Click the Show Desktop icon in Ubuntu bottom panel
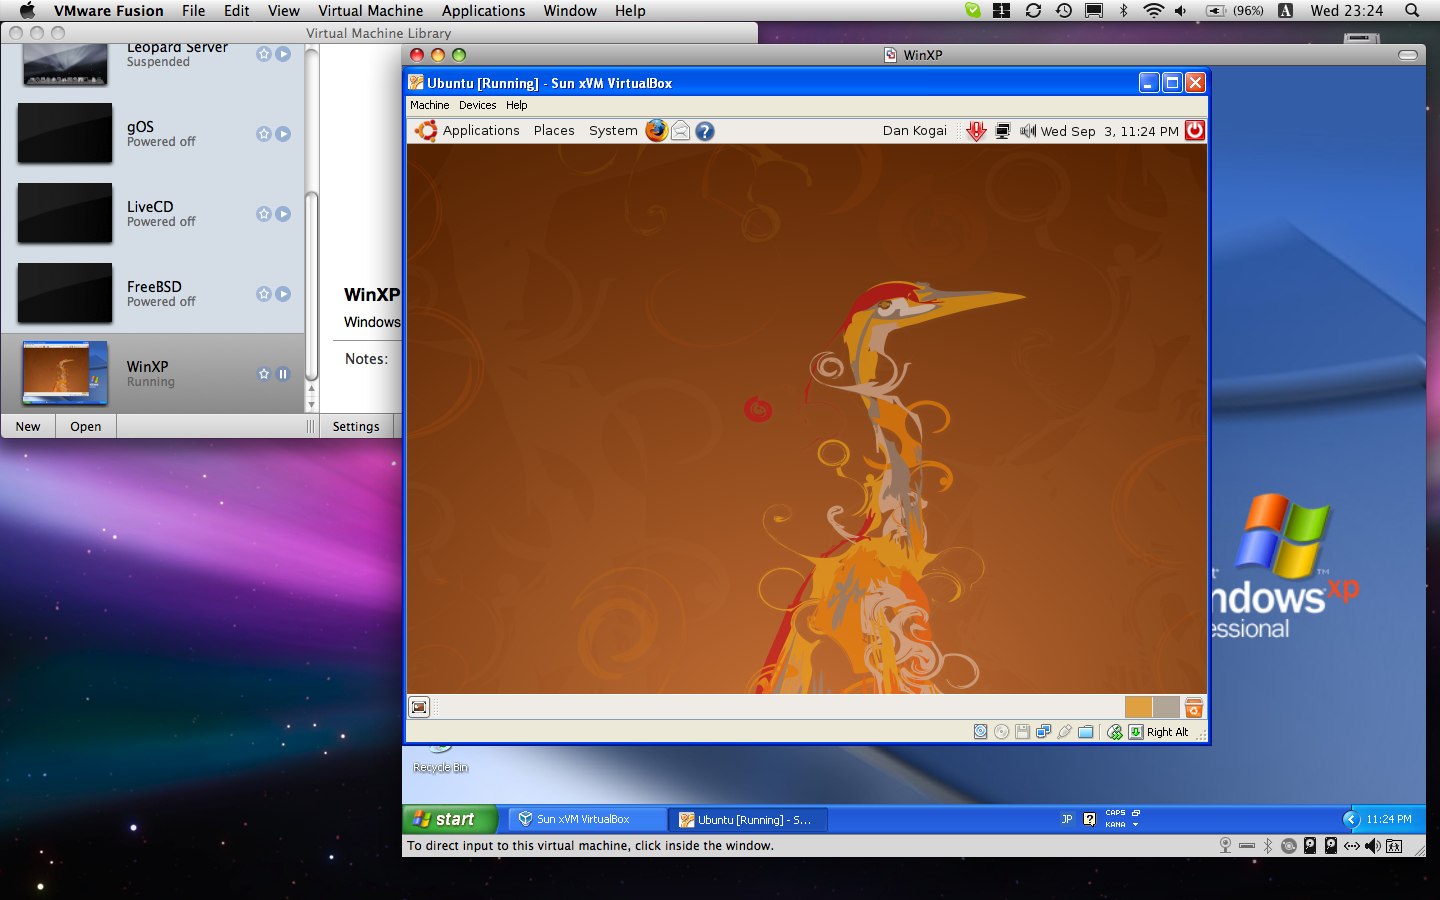 coord(420,707)
